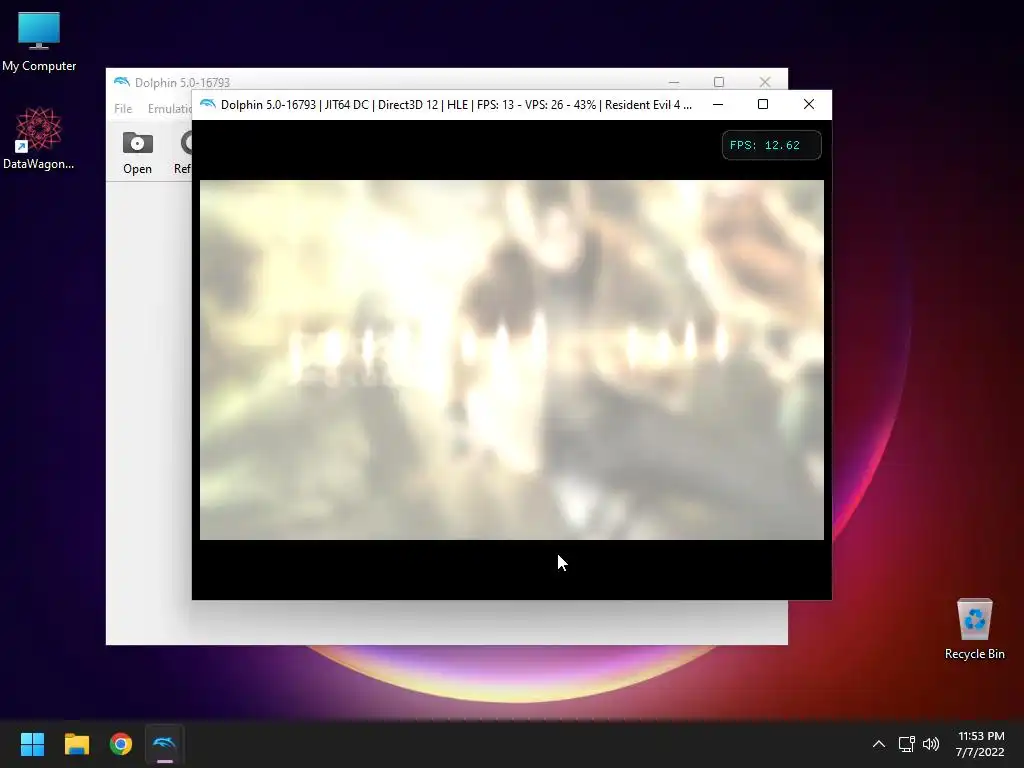Close the Resident Evil 4 game window
1024x768 pixels.
808,104
